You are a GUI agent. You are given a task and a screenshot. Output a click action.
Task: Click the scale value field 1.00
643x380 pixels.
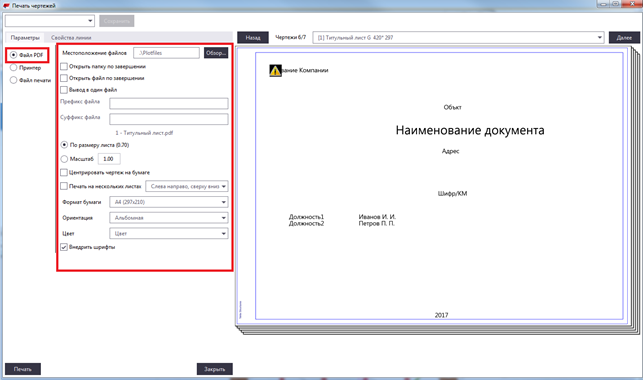109,159
